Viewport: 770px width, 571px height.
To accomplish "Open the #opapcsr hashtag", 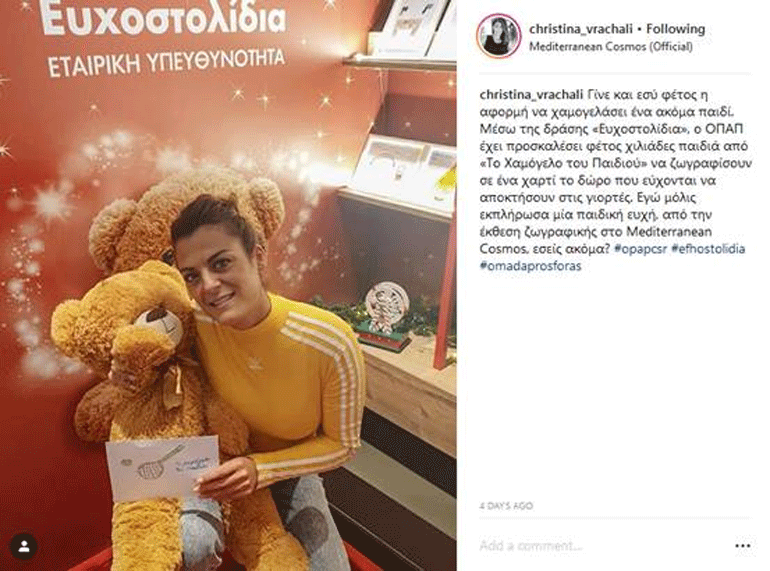I will click(640, 249).
